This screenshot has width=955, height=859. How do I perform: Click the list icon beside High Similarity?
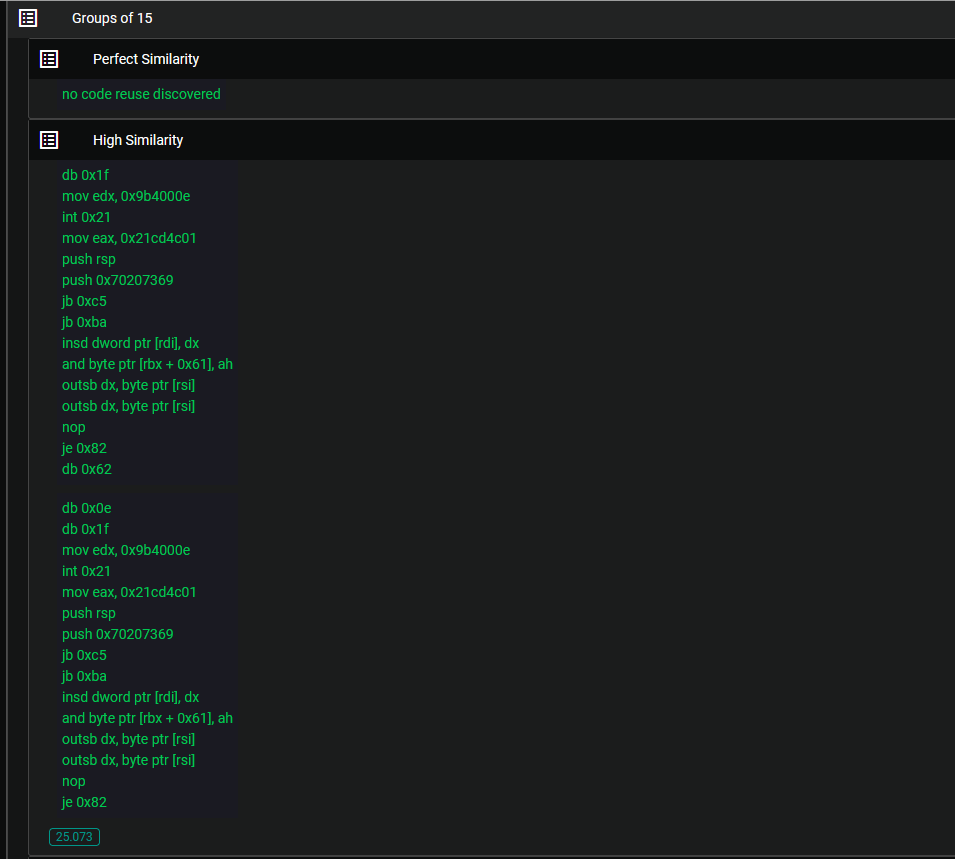(x=49, y=140)
